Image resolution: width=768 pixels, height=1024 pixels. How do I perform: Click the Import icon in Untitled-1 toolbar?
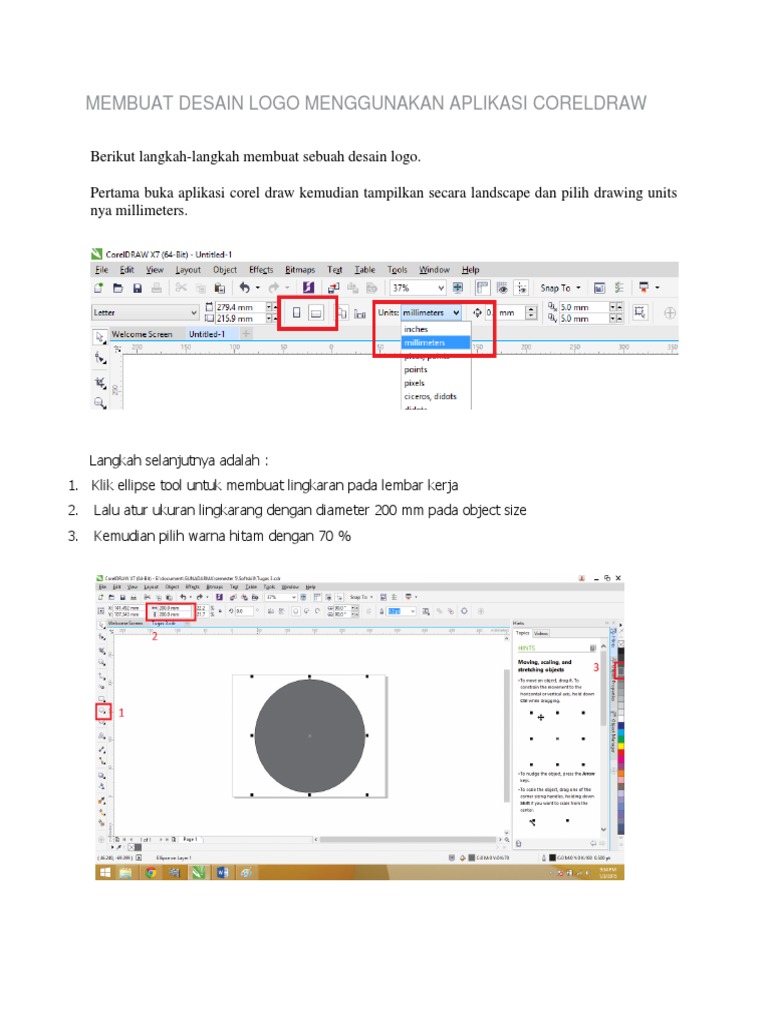point(334,288)
